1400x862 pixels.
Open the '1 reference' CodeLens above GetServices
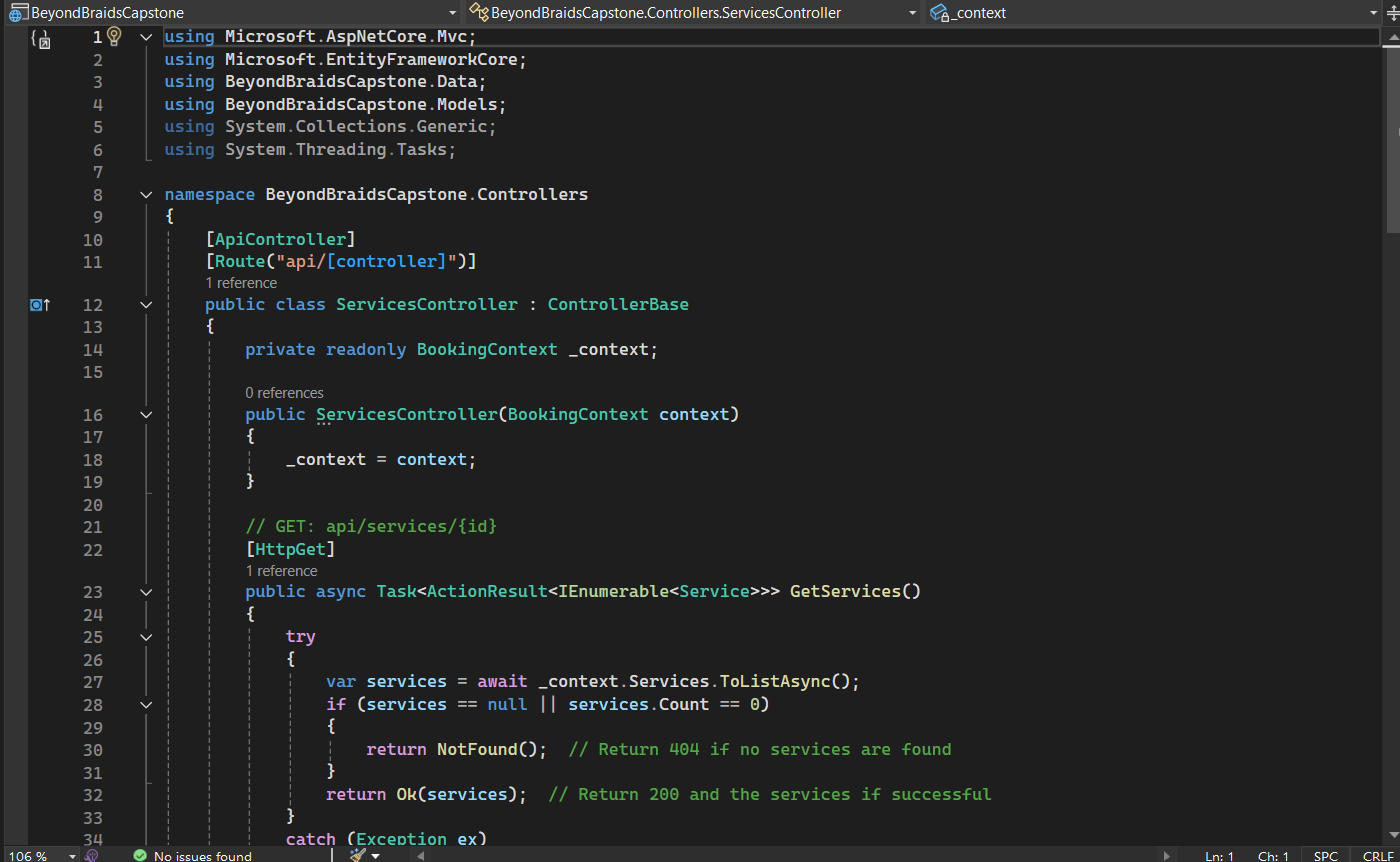[x=281, y=571]
